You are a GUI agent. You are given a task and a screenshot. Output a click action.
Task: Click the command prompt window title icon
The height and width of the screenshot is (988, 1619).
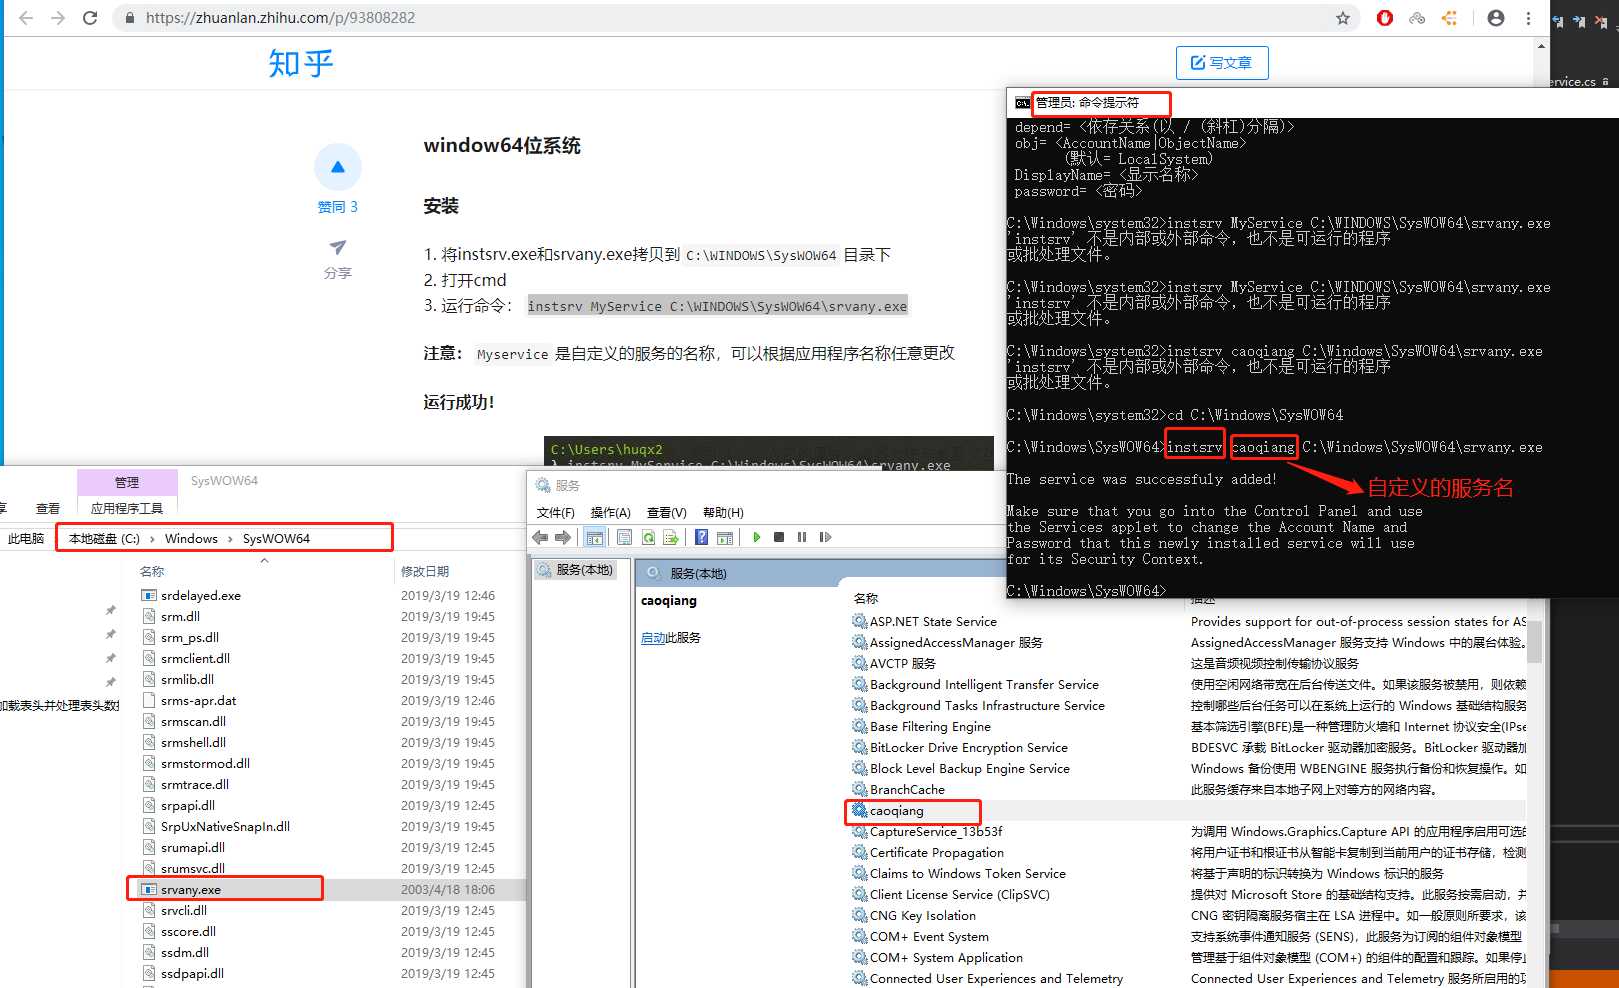[1022, 103]
